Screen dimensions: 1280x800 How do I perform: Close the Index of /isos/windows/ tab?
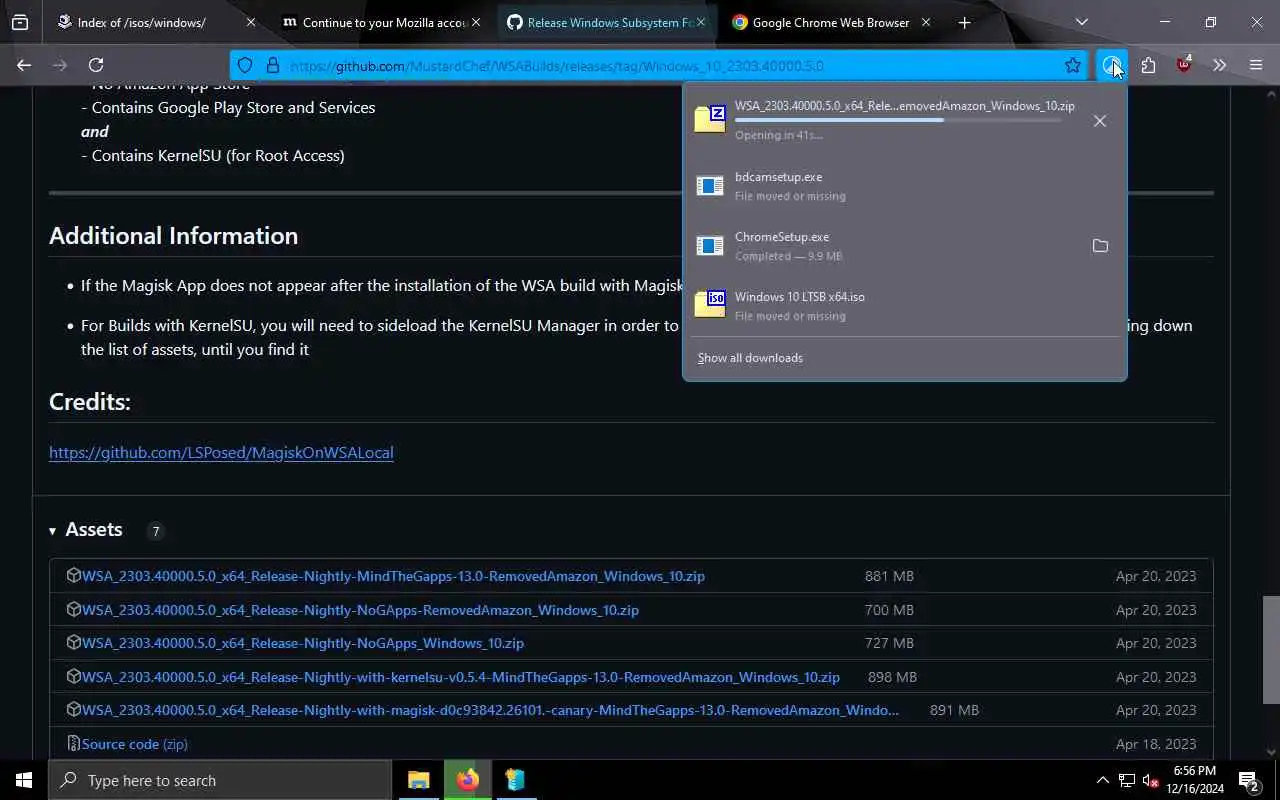click(x=251, y=22)
